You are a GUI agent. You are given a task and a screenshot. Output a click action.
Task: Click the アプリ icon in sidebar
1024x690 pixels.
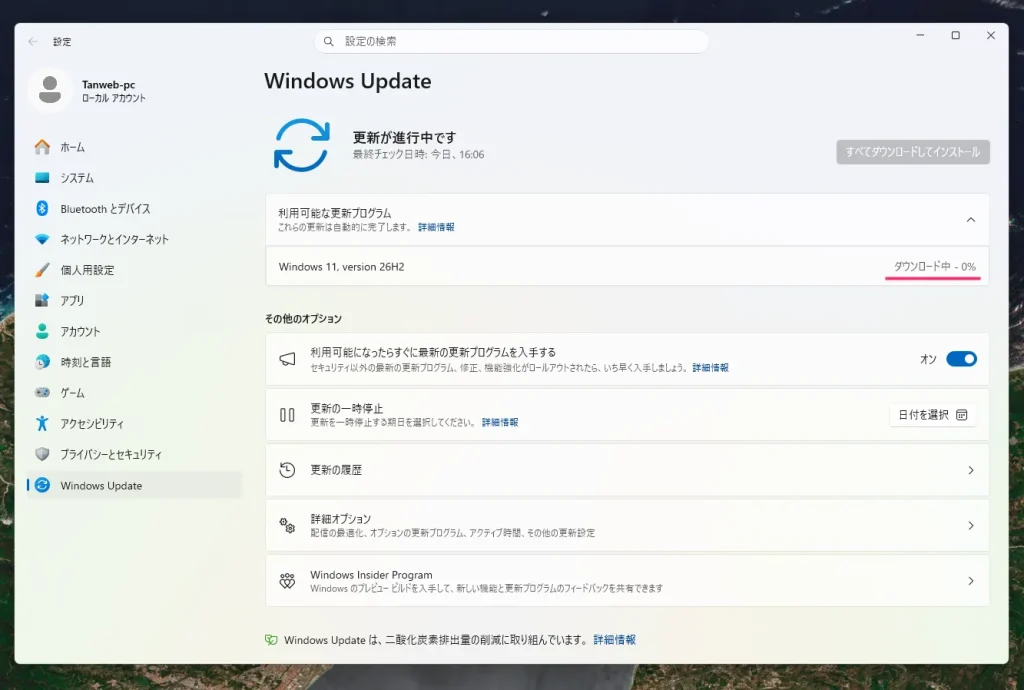coord(42,300)
